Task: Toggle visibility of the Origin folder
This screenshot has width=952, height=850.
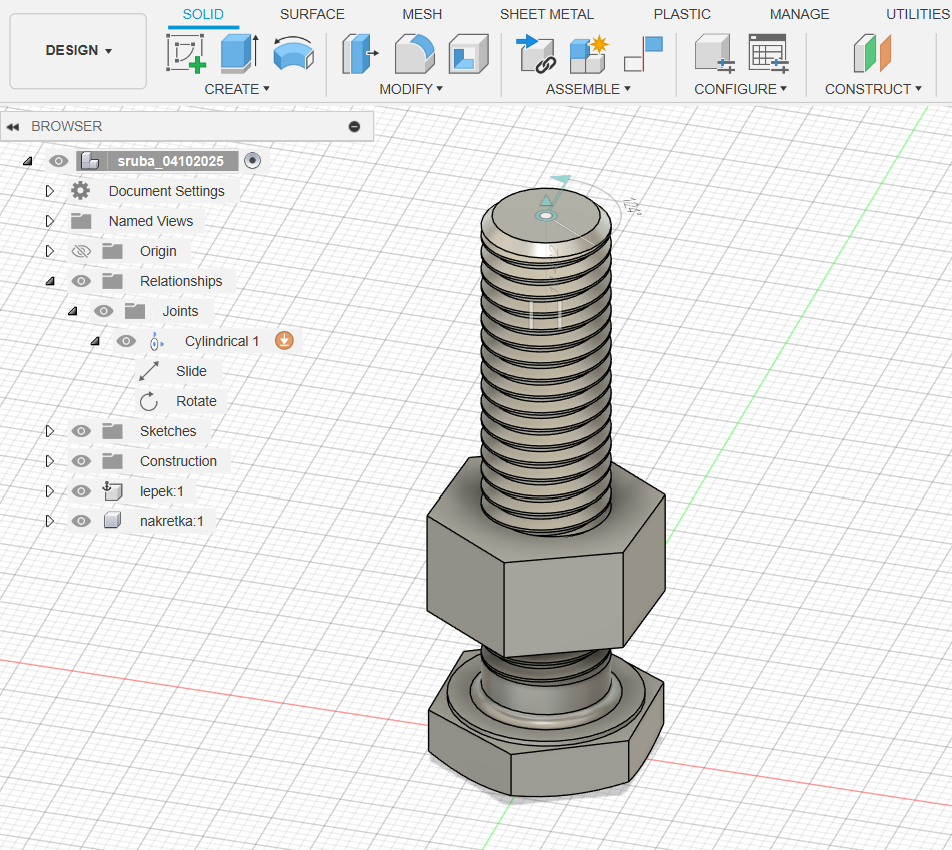Action: point(82,251)
